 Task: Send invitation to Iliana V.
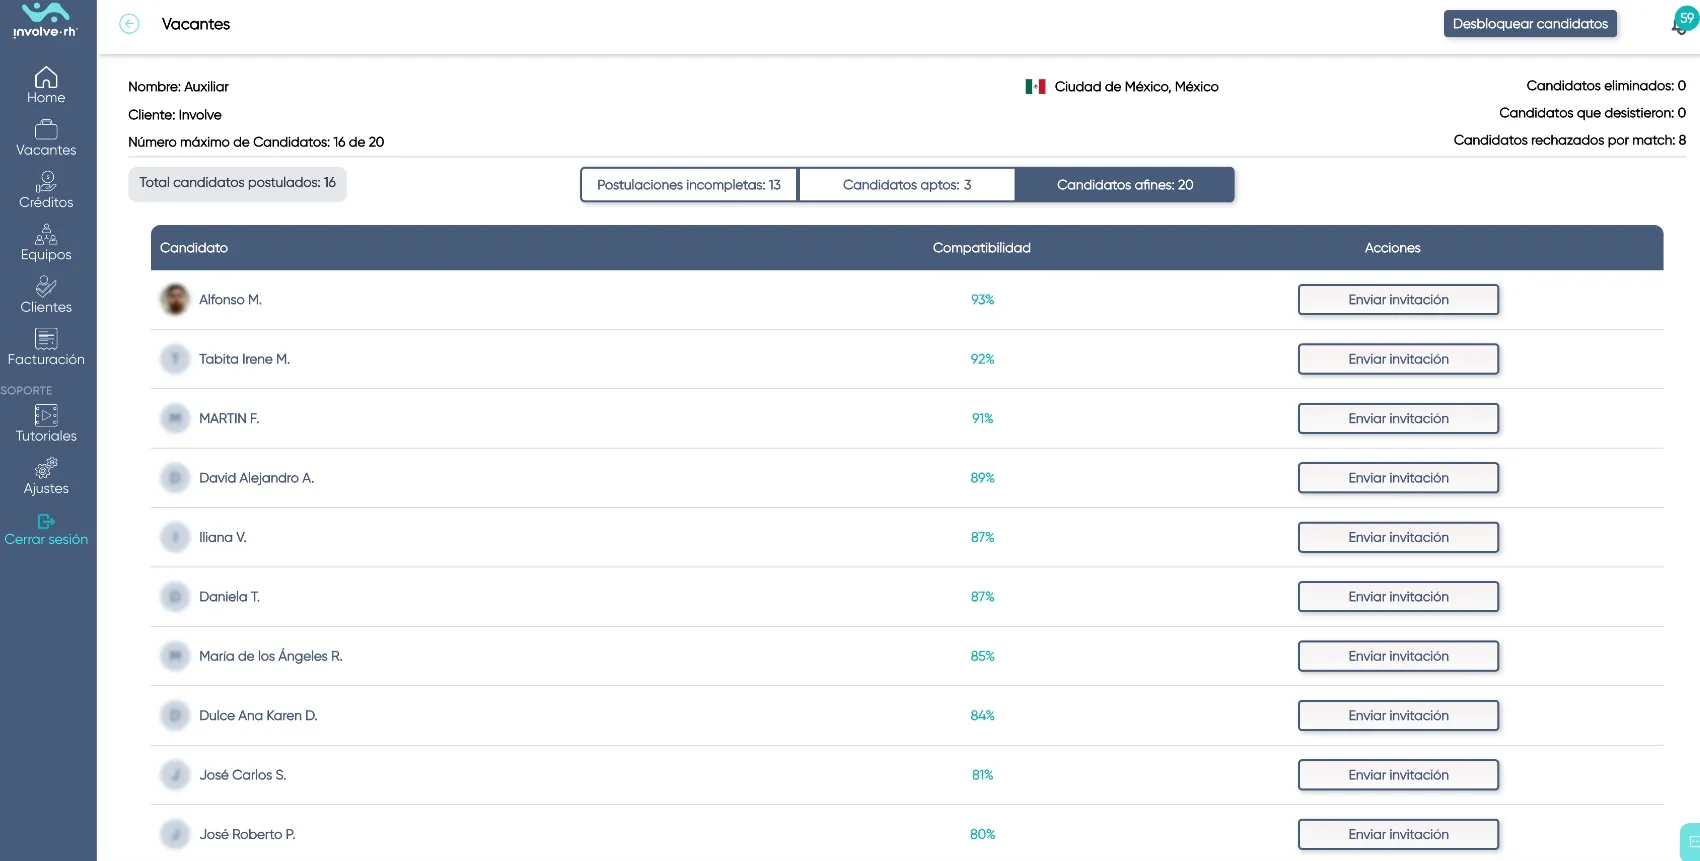pos(1398,538)
